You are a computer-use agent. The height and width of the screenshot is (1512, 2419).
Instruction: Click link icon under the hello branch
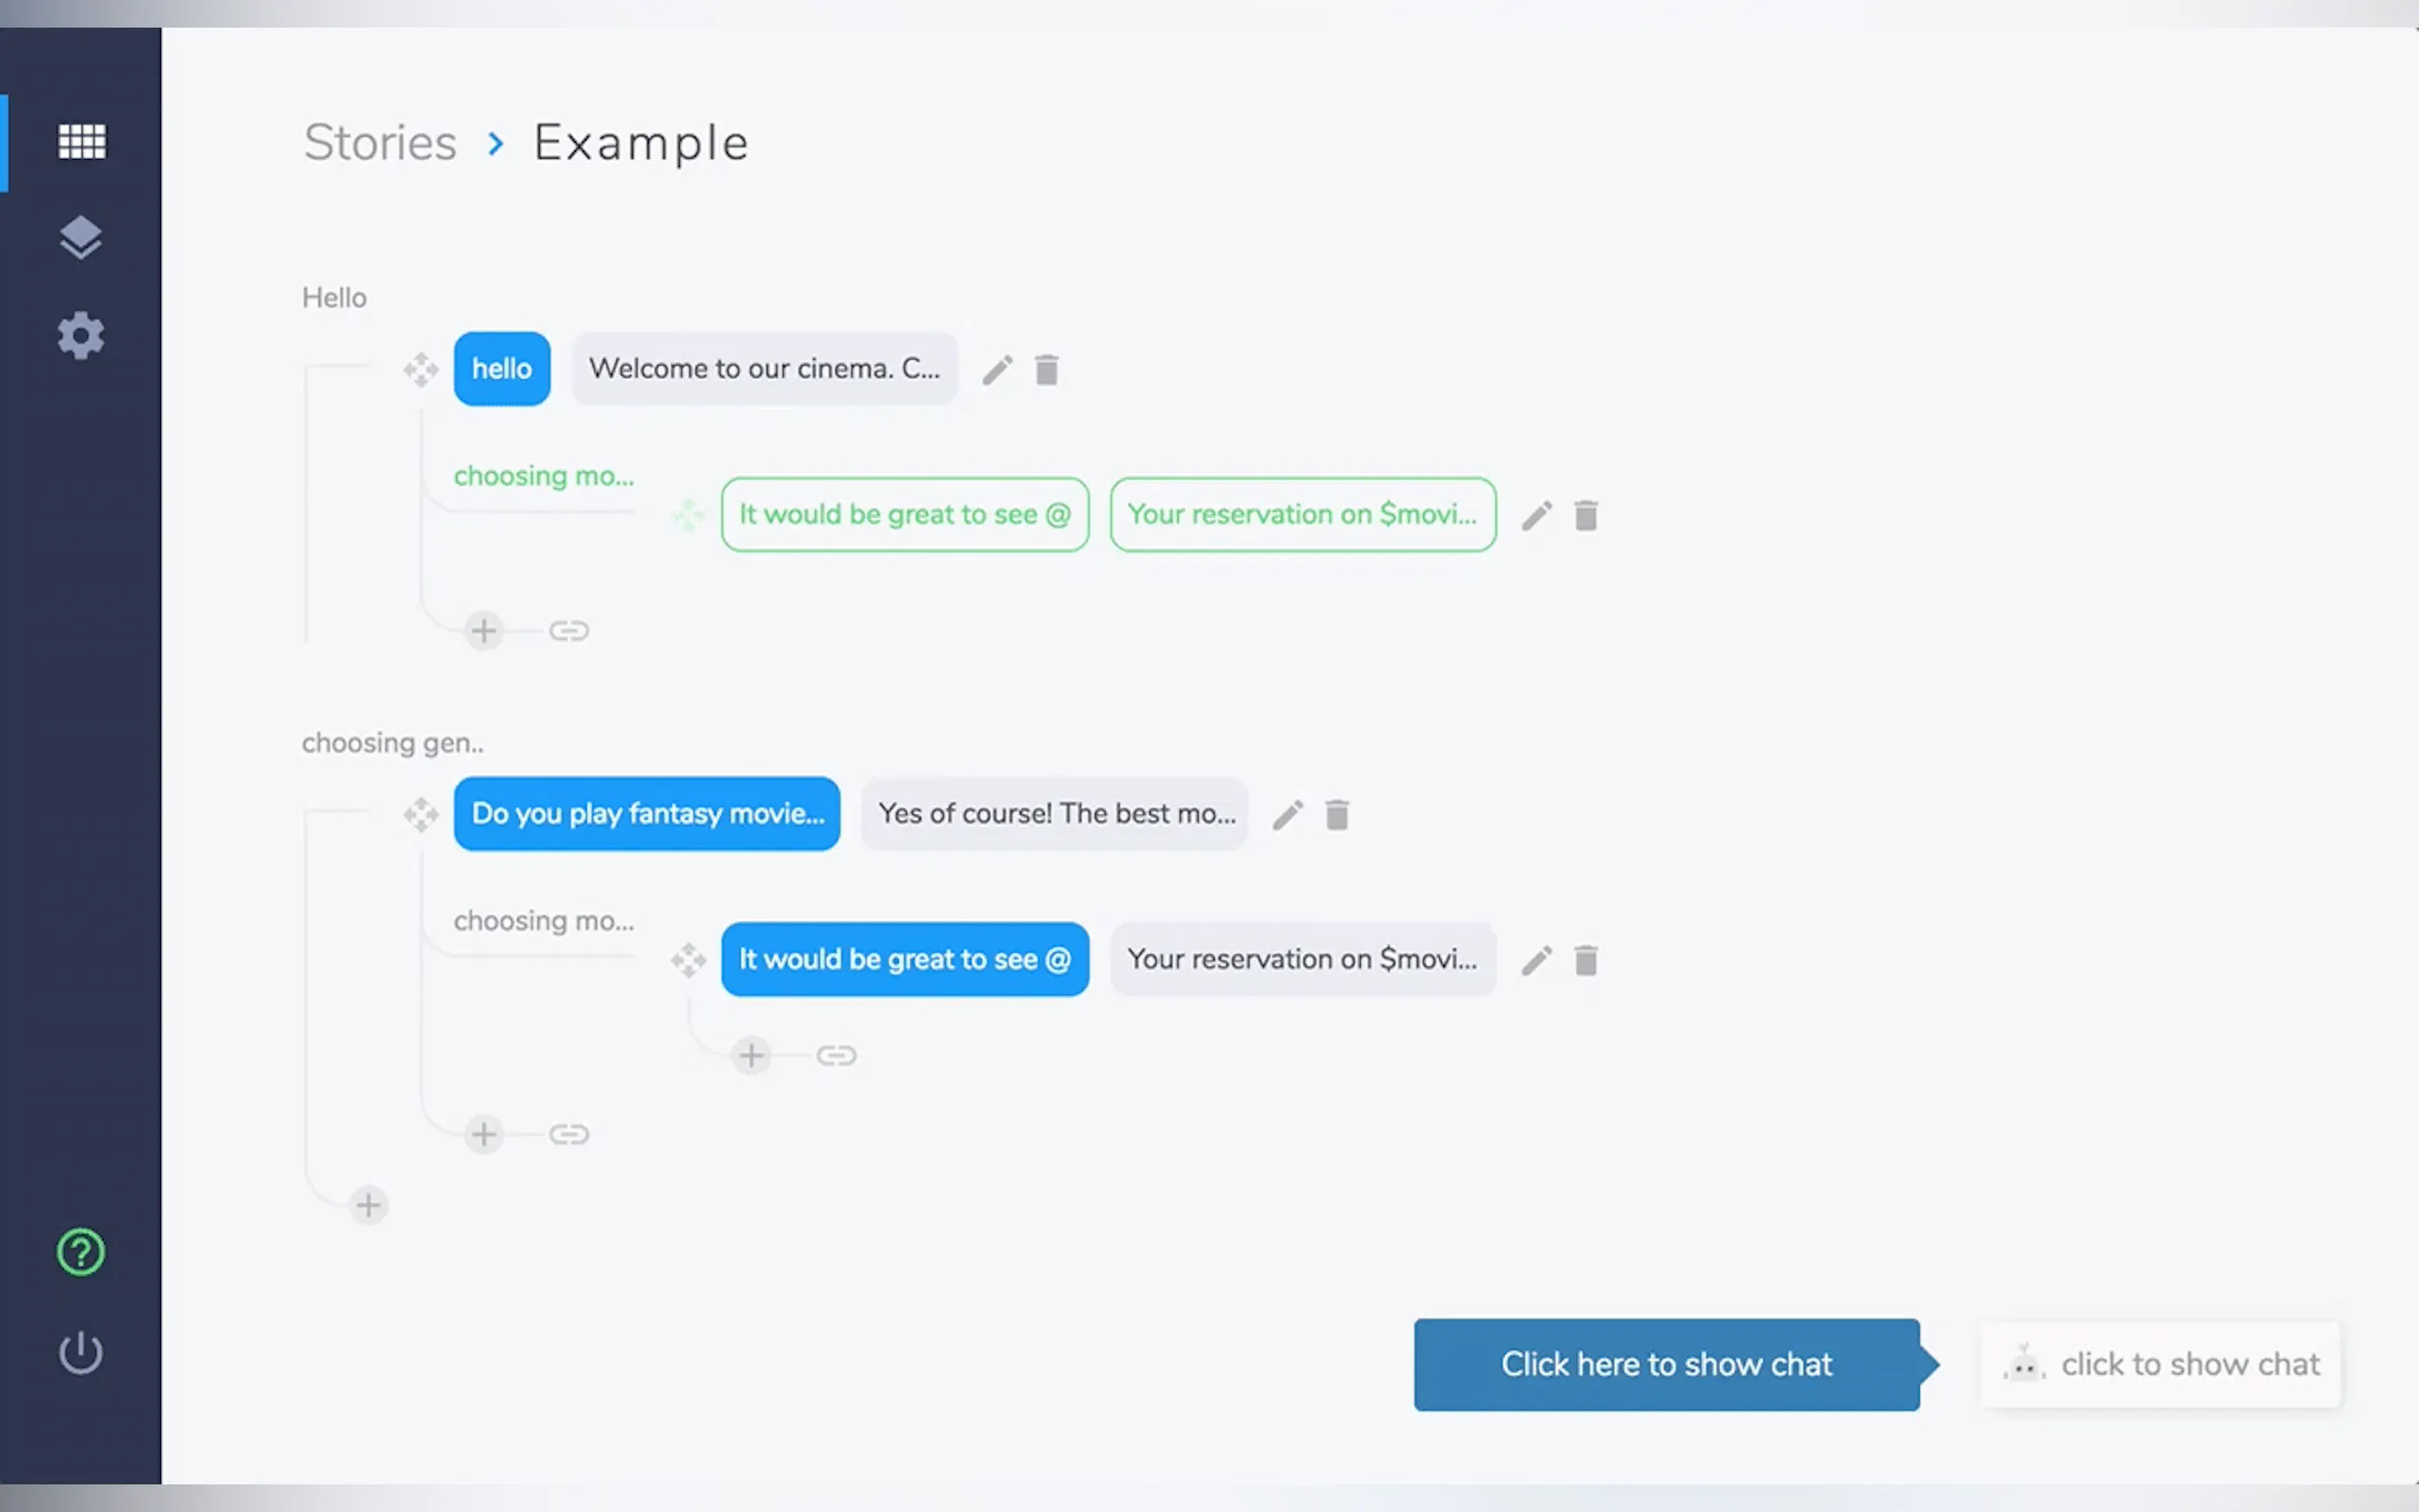[568, 631]
